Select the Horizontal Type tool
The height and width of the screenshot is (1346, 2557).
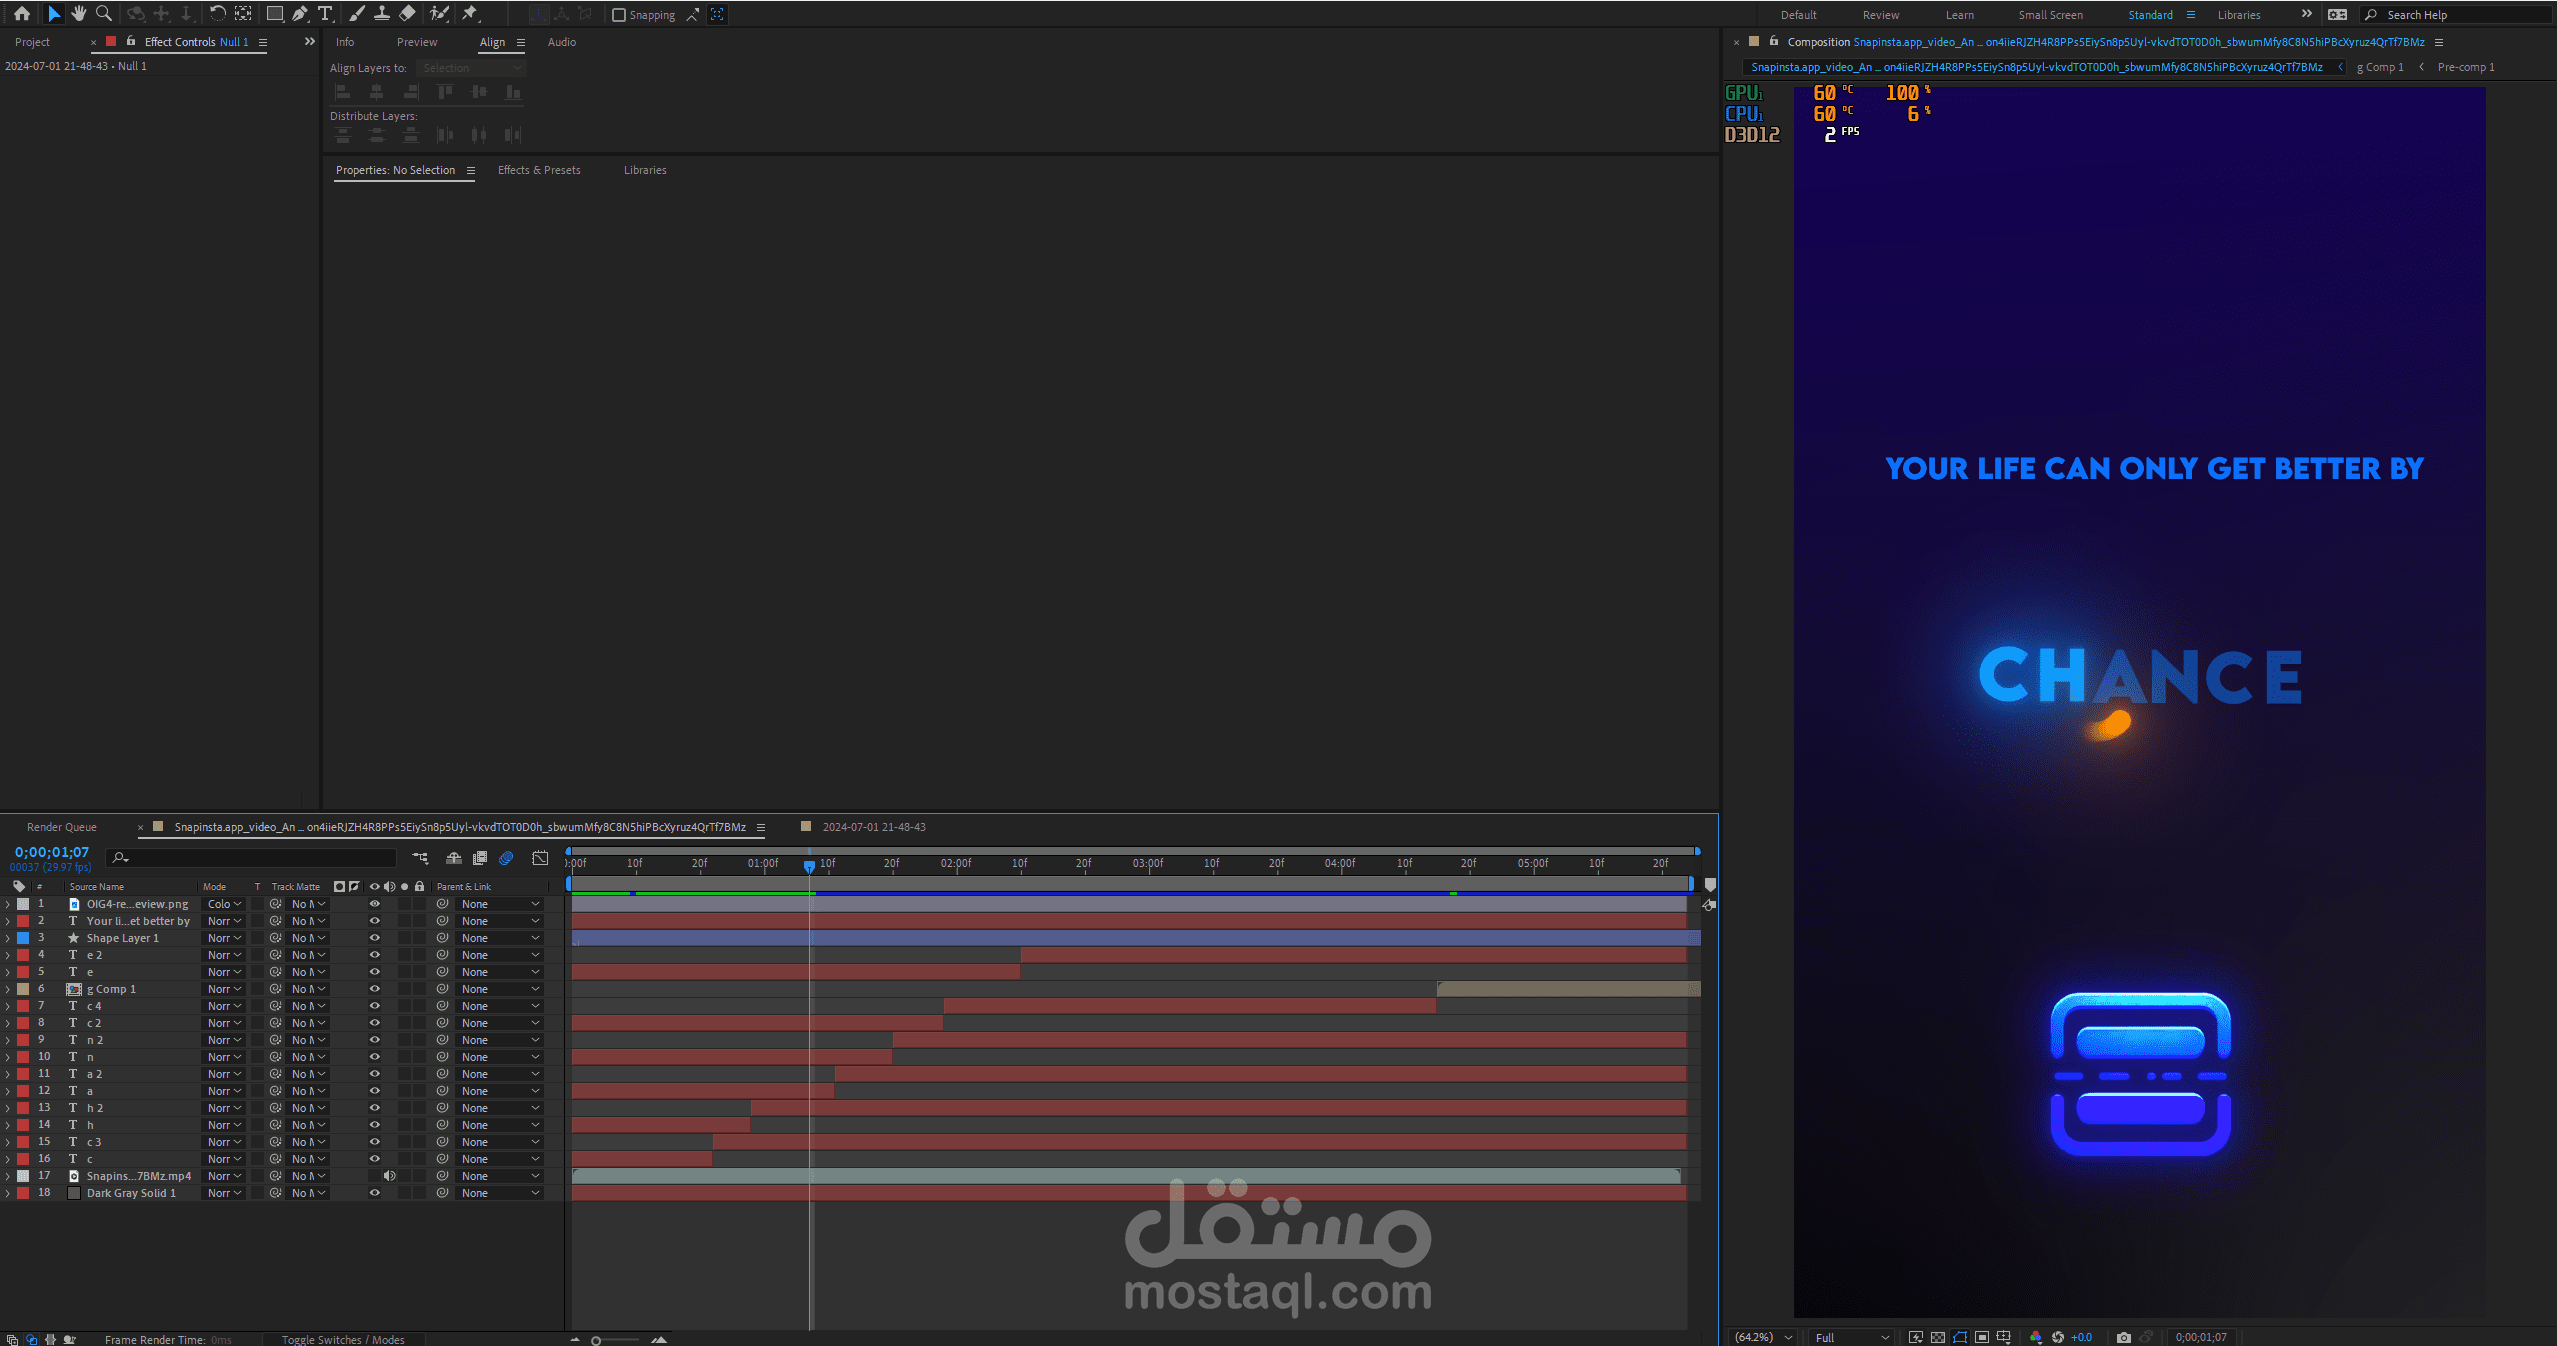(325, 14)
